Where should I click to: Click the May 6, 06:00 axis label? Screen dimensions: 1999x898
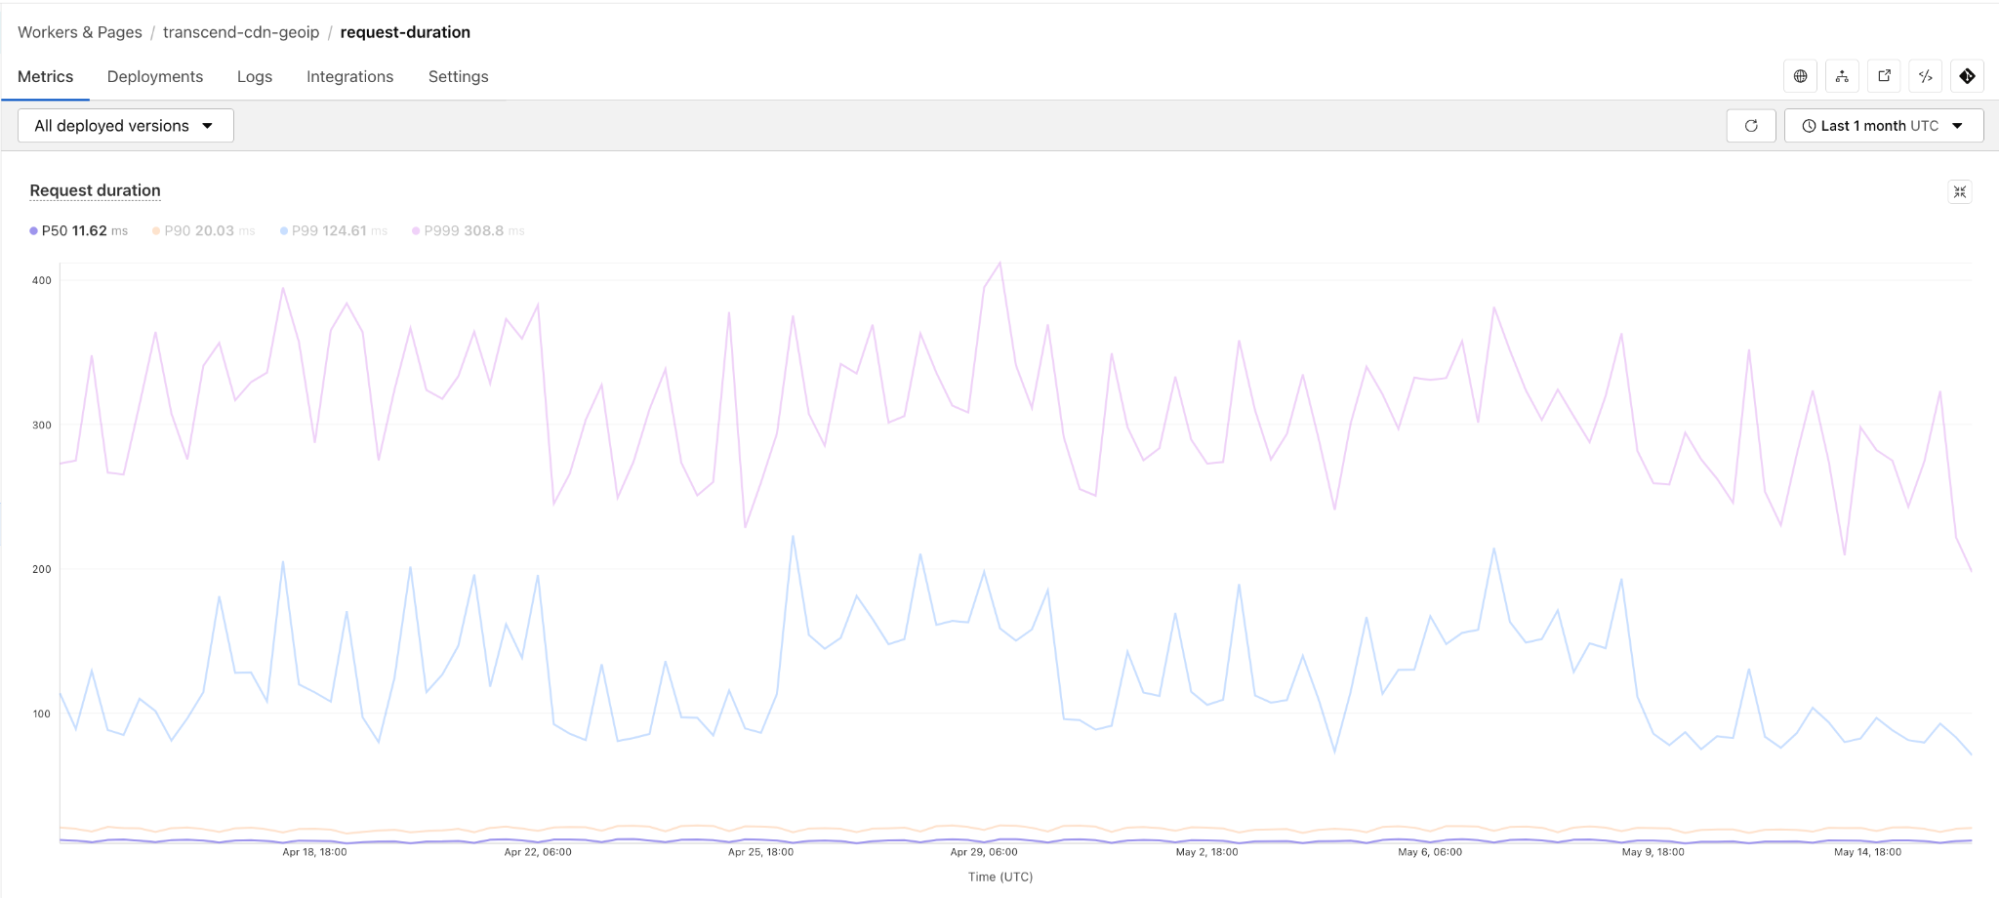coord(1430,852)
